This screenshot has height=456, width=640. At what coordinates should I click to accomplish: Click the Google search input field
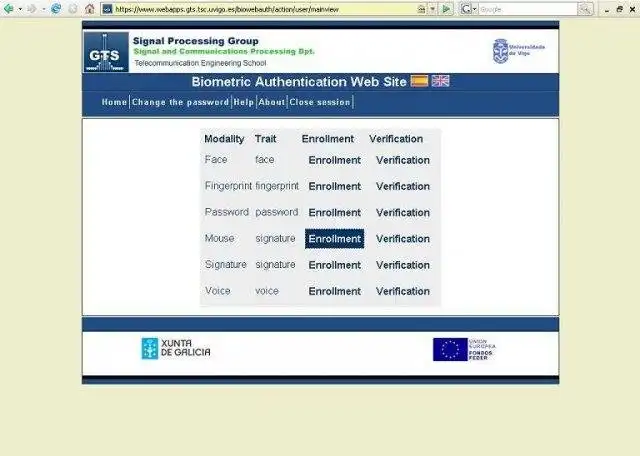528,9
